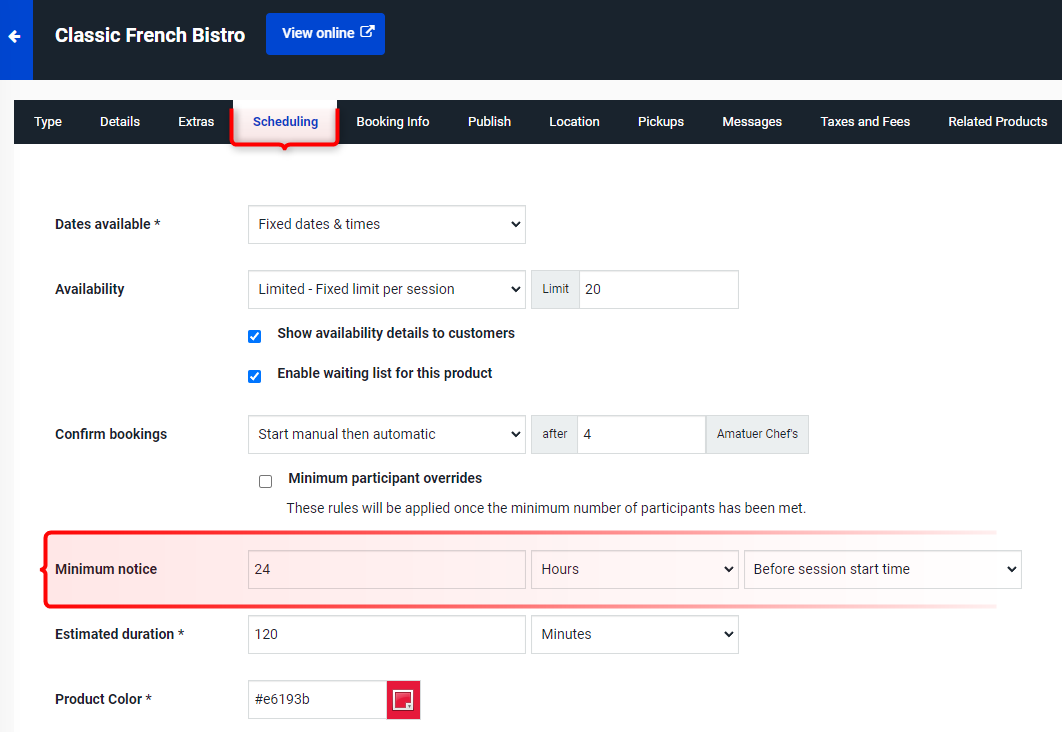Open the Minimum notice Hours unit dropdown
This screenshot has width=1062, height=732.
pyautogui.click(x=635, y=569)
